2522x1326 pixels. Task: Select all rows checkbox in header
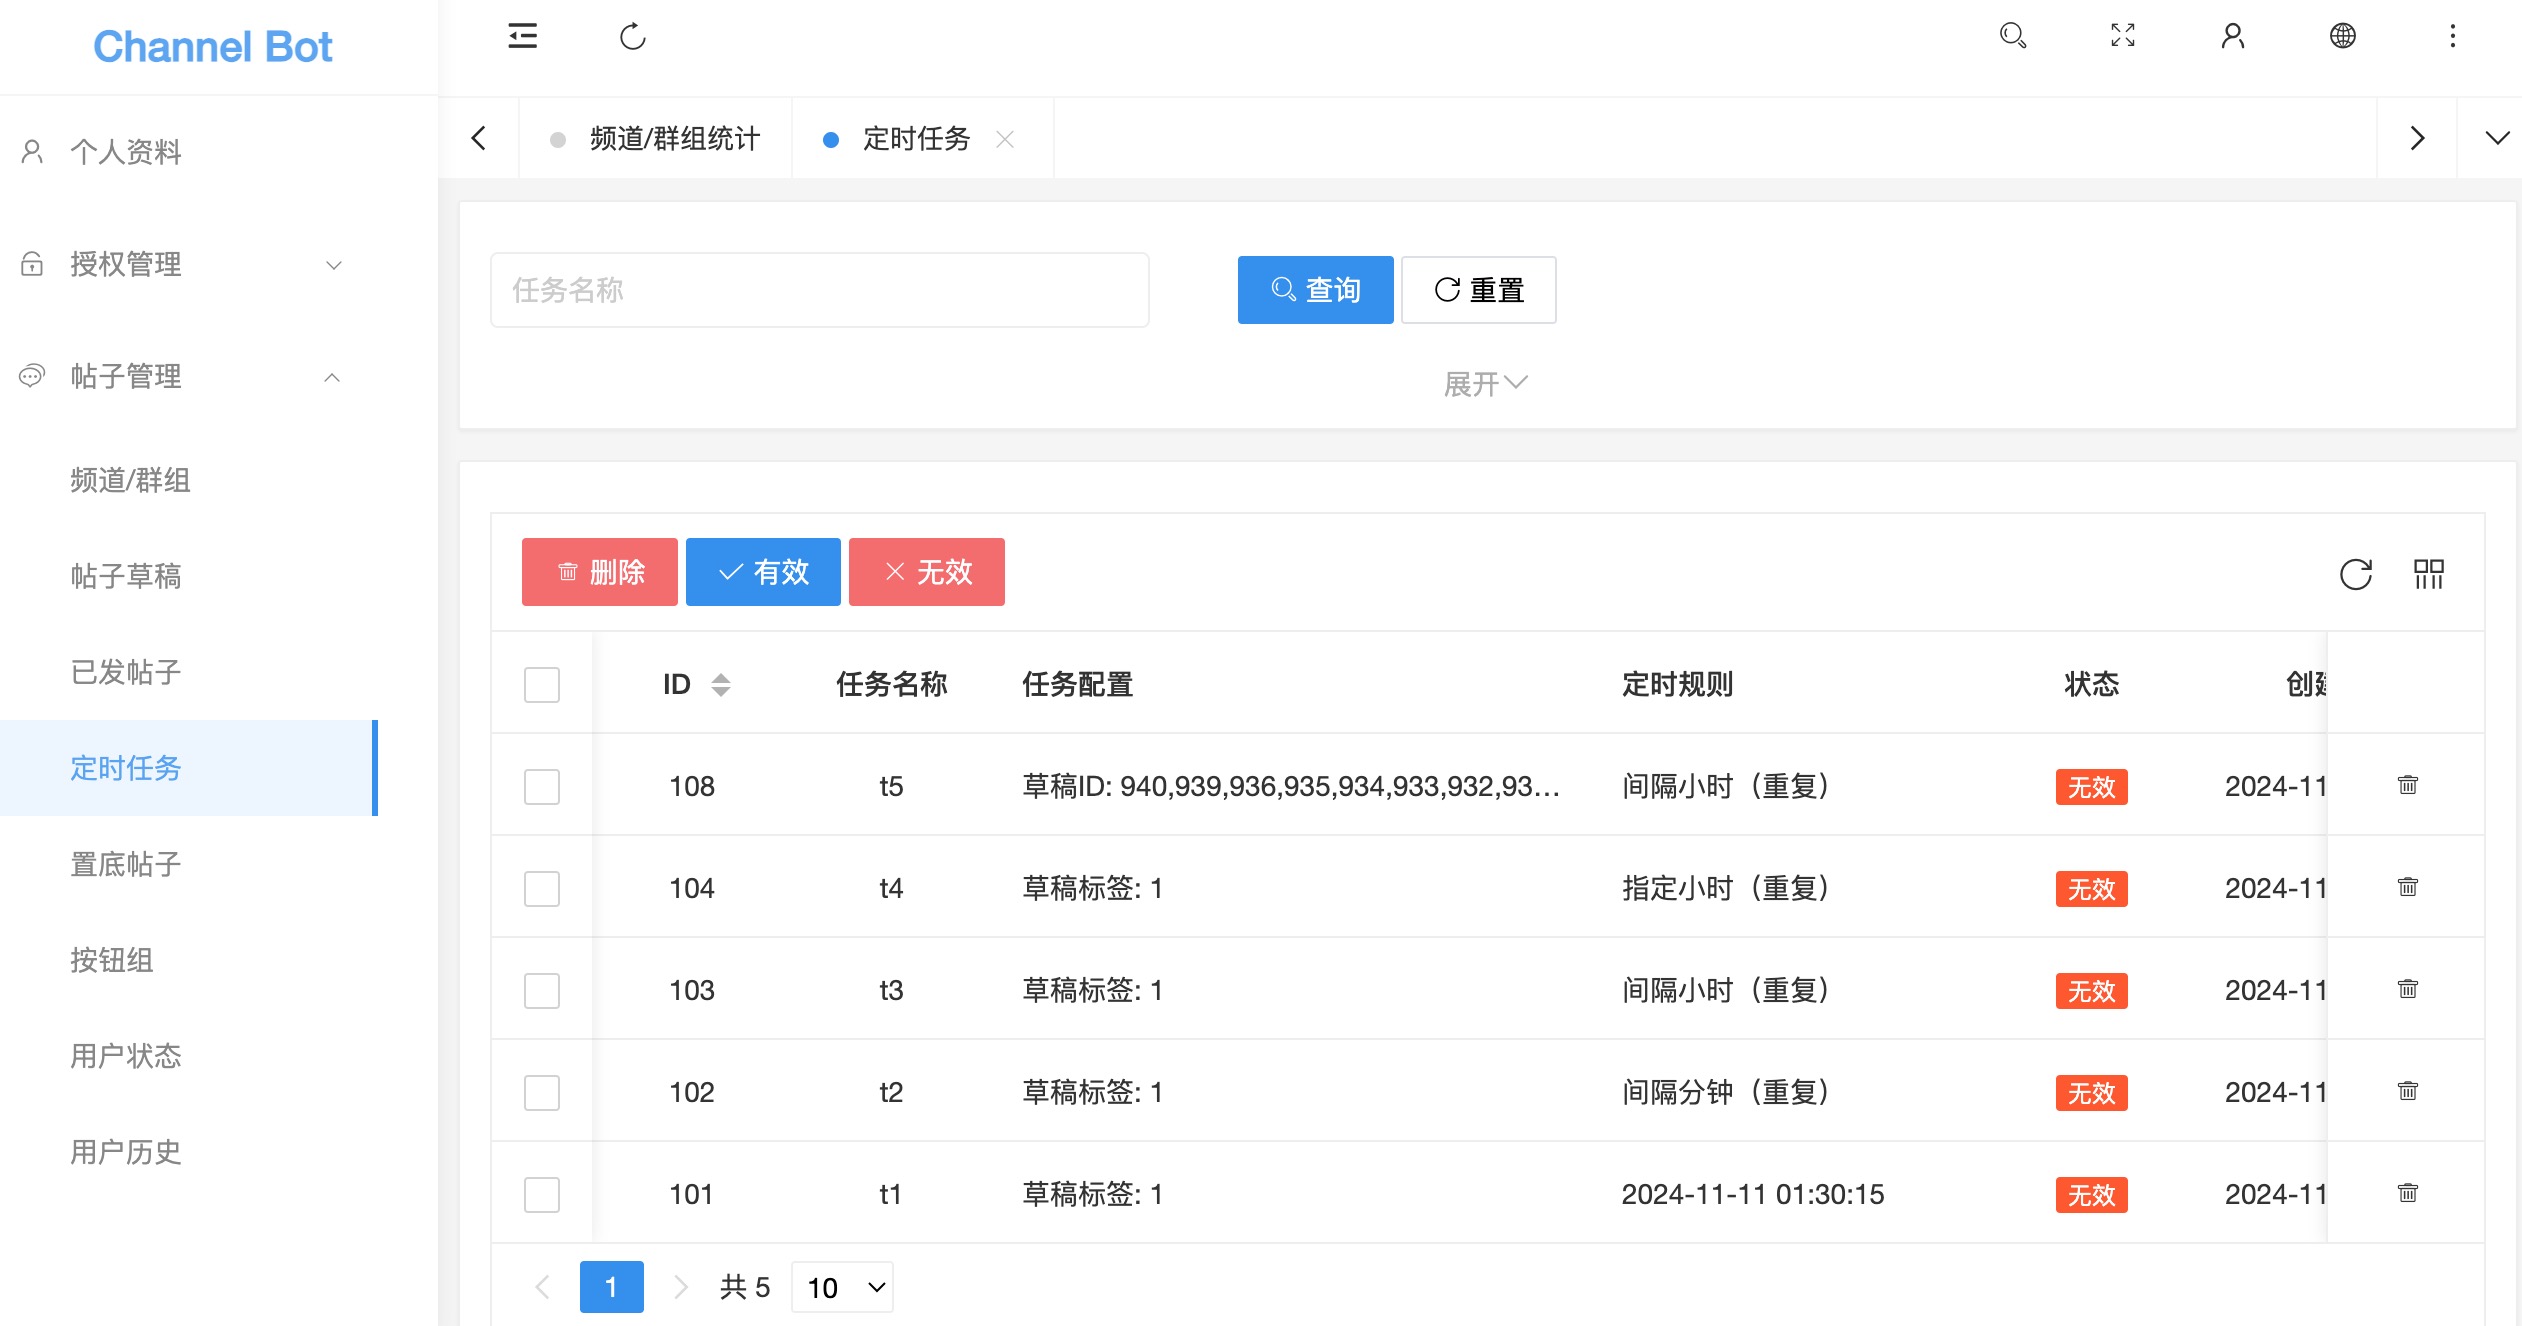point(542,685)
